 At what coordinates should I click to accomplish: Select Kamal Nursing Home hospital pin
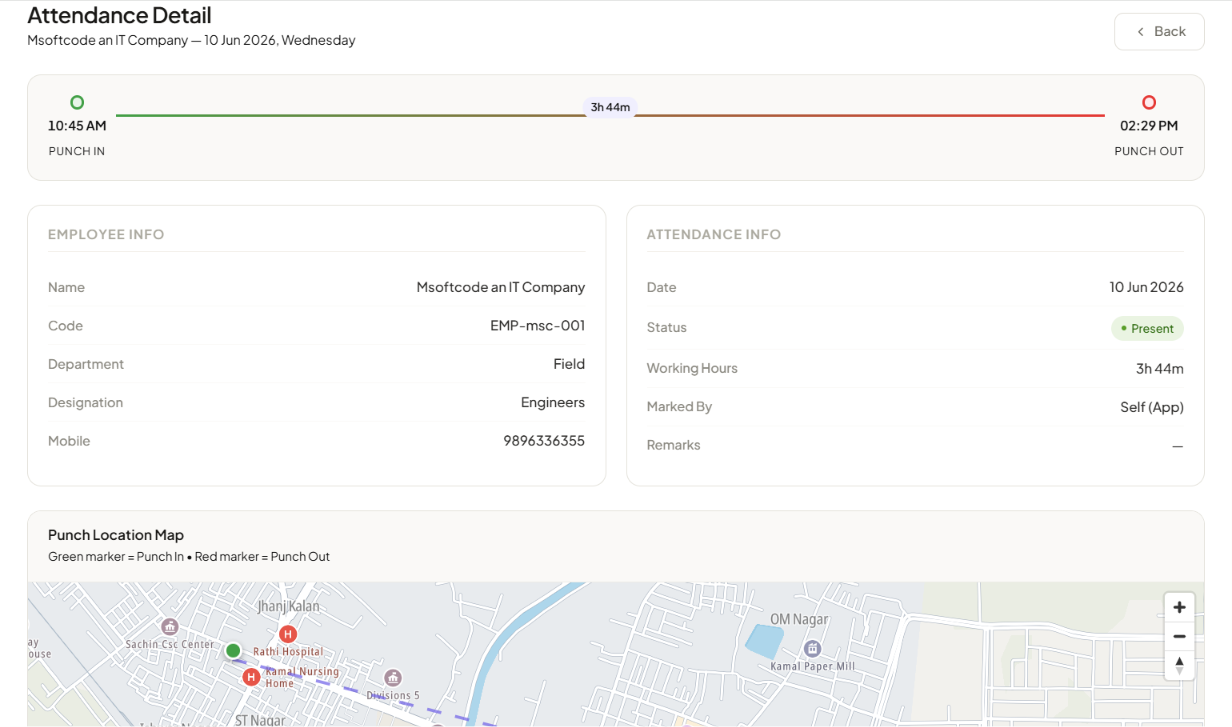coord(251,677)
